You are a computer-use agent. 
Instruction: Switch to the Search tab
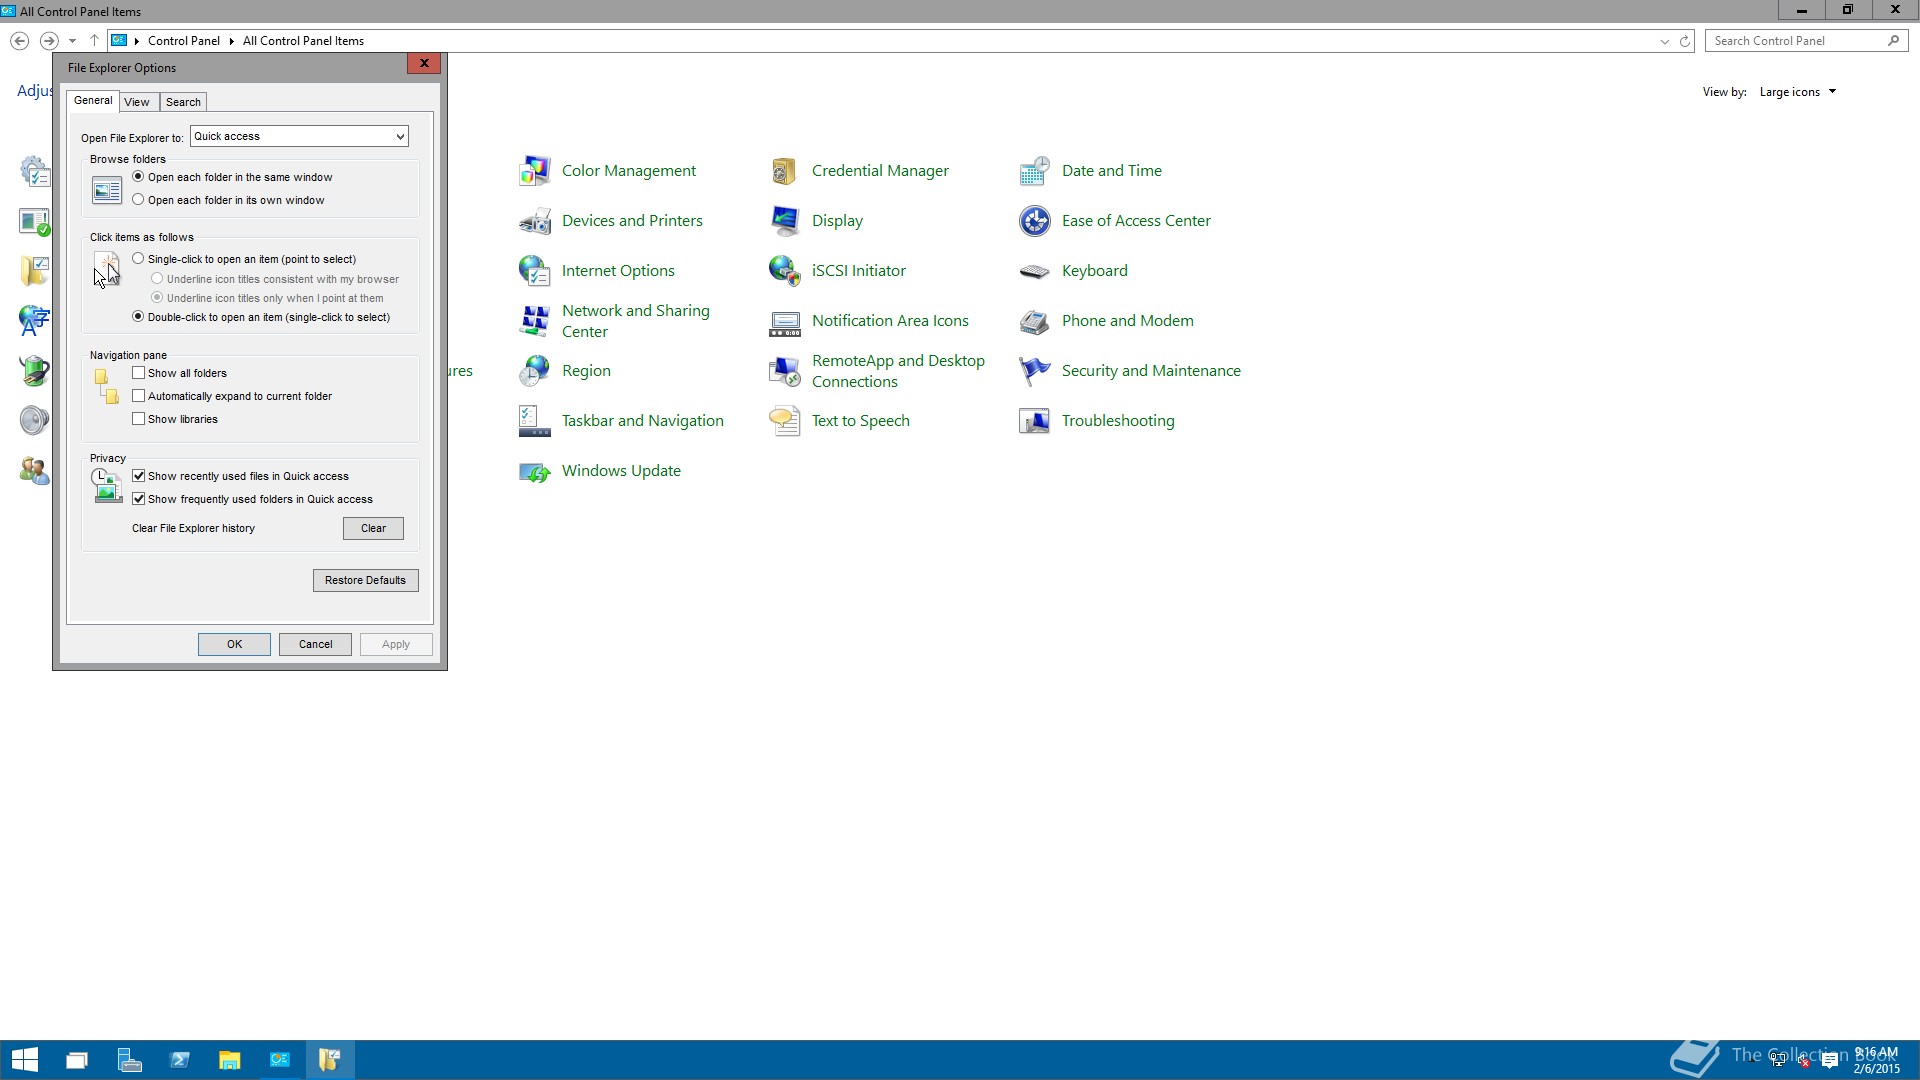pyautogui.click(x=183, y=102)
